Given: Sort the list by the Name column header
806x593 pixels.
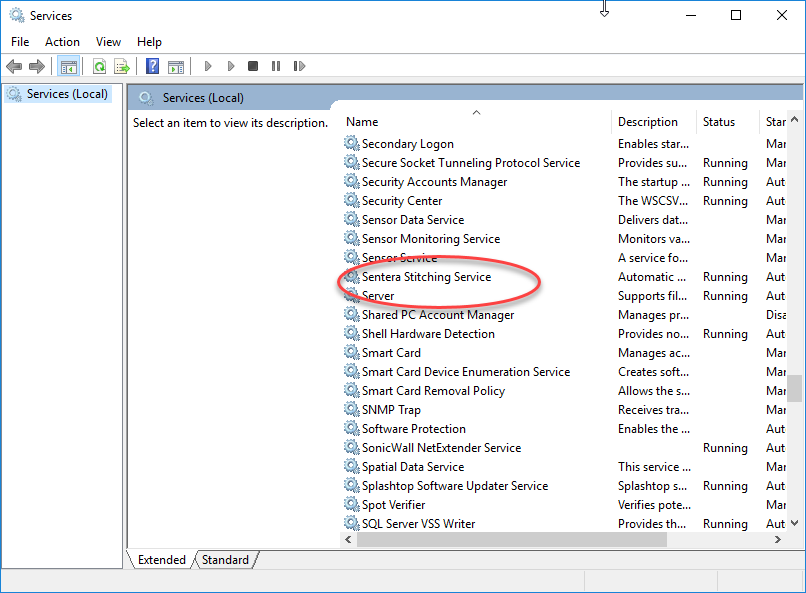Looking at the screenshot, I should (475, 122).
